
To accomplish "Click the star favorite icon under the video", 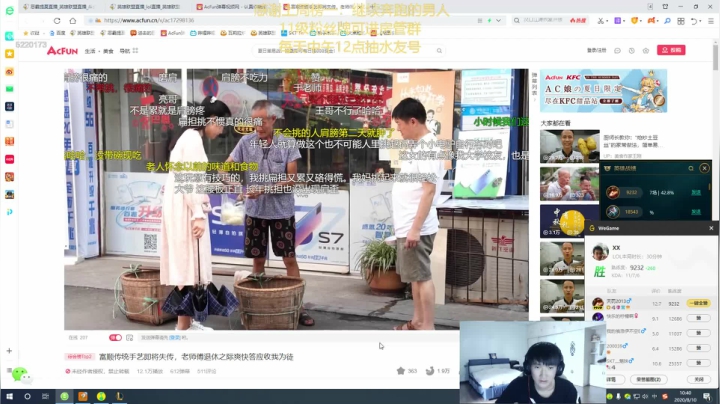I will click(400, 370).
